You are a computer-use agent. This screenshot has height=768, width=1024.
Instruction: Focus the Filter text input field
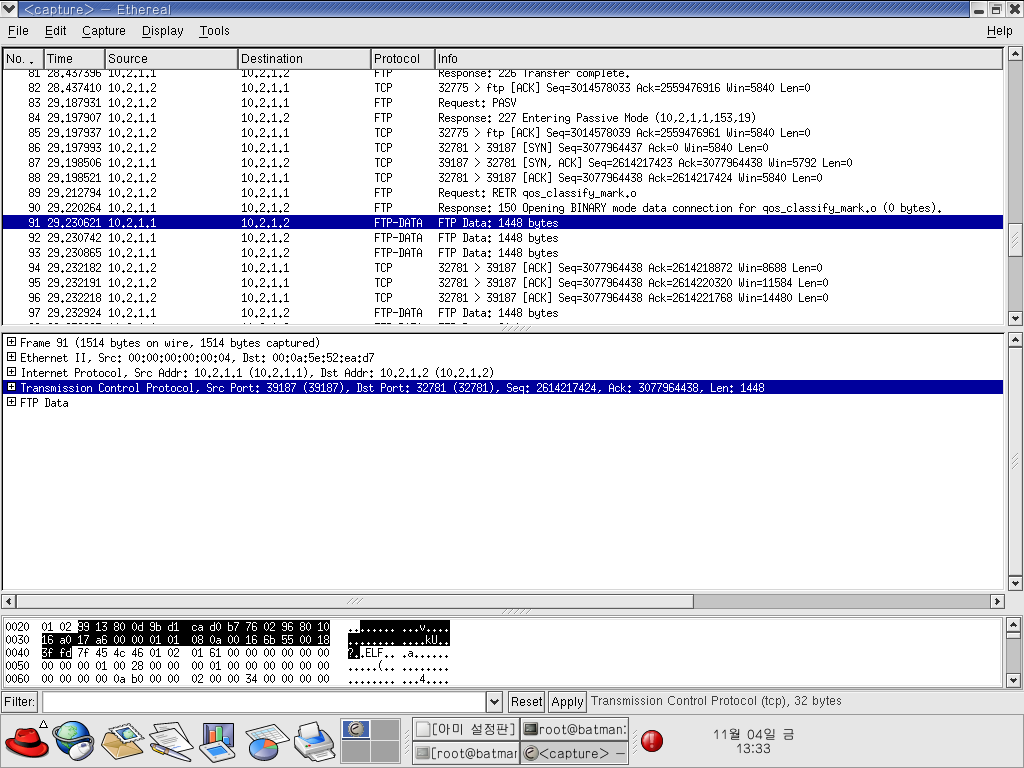tap(264, 702)
